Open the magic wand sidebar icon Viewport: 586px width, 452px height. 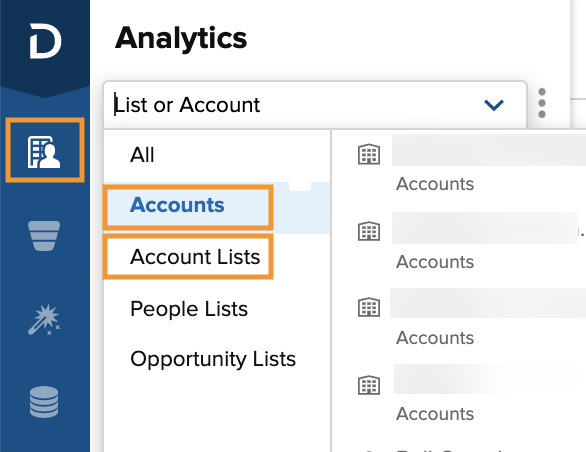pos(44,320)
